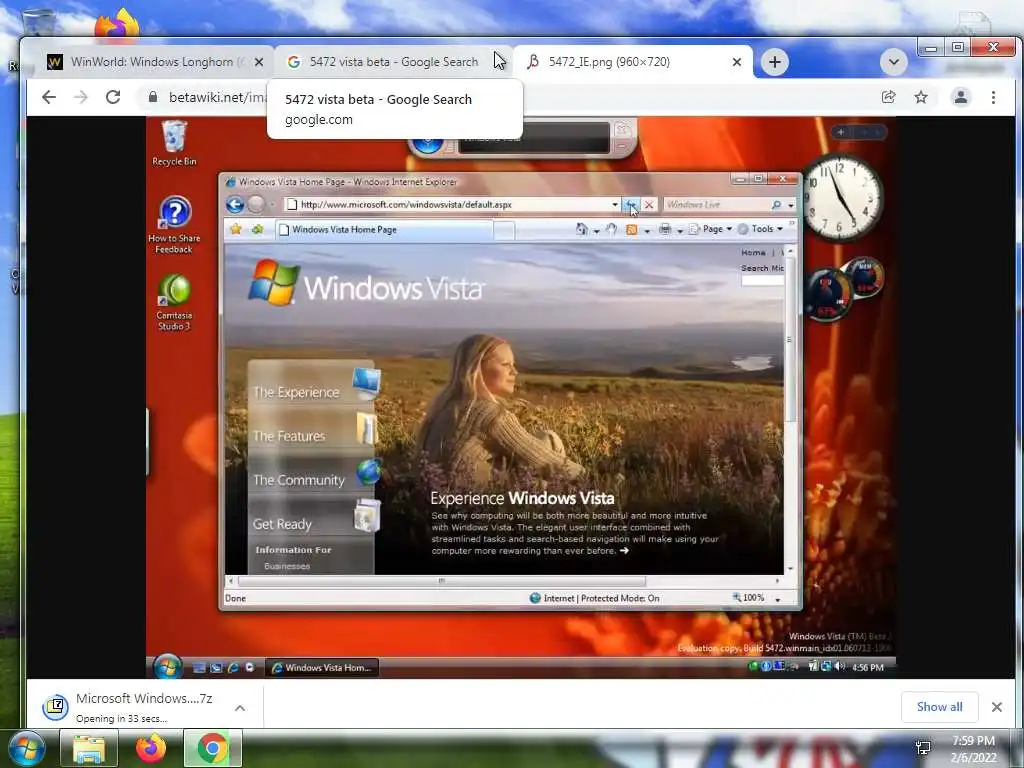This screenshot has height=768, width=1024.
Task: Click the How to Share Feedback shortcut
Action: (x=174, y=225)
